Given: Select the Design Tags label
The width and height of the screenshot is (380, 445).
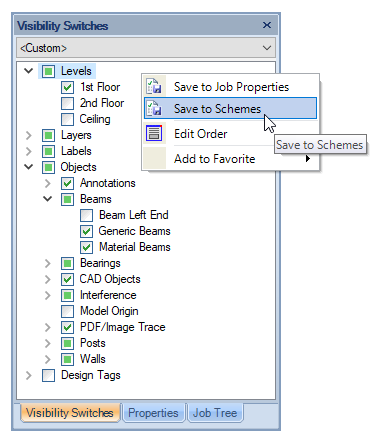Looking at the screenshot, I should [91, 375].
